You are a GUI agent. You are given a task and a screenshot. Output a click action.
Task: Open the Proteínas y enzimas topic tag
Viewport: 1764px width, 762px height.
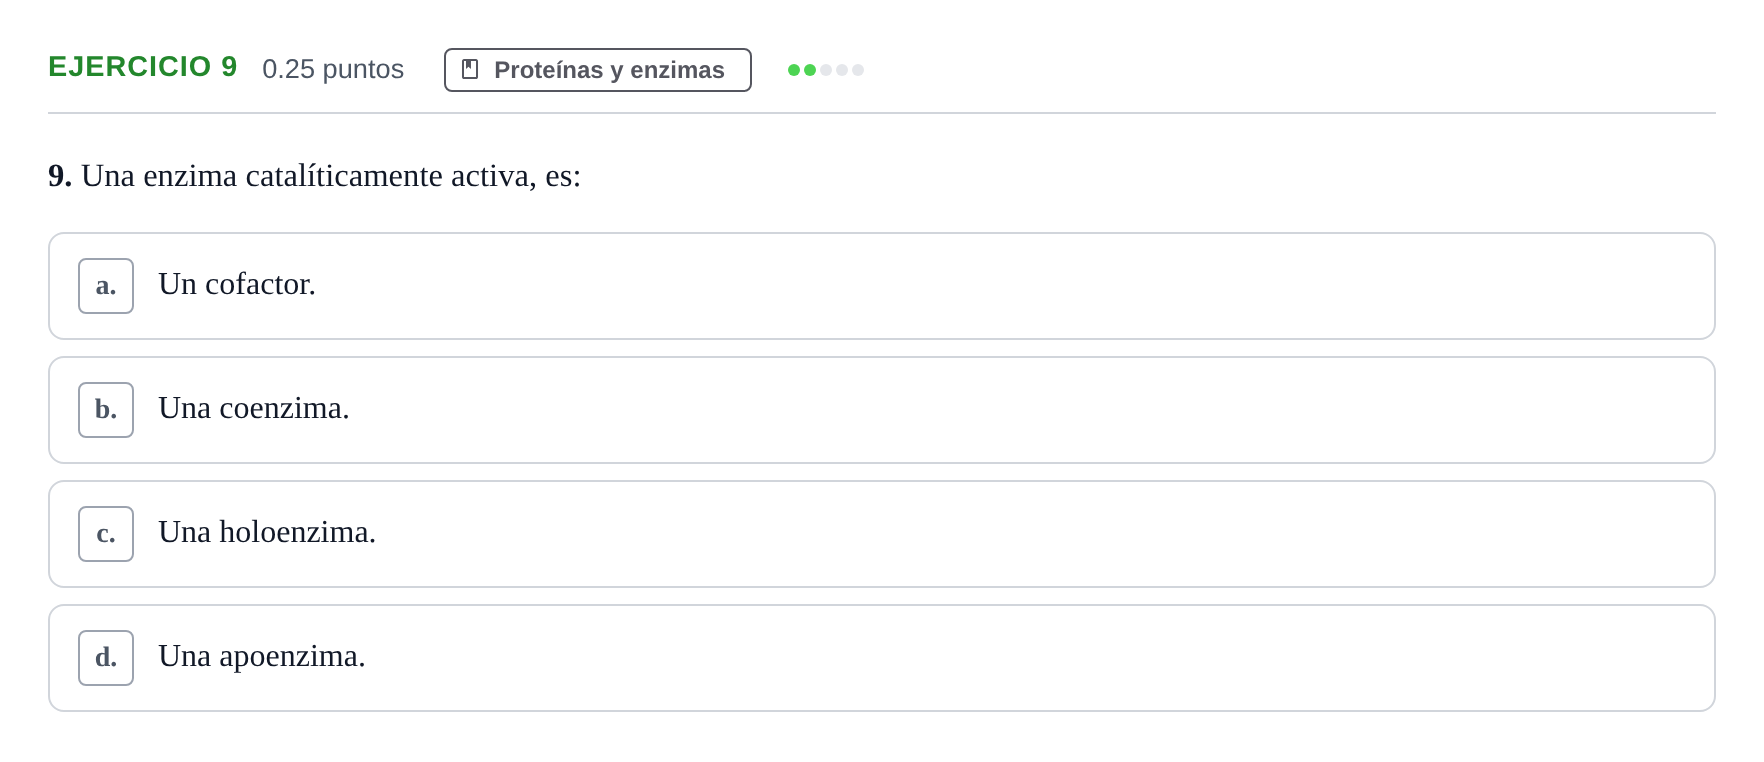[x=598, y=70]
